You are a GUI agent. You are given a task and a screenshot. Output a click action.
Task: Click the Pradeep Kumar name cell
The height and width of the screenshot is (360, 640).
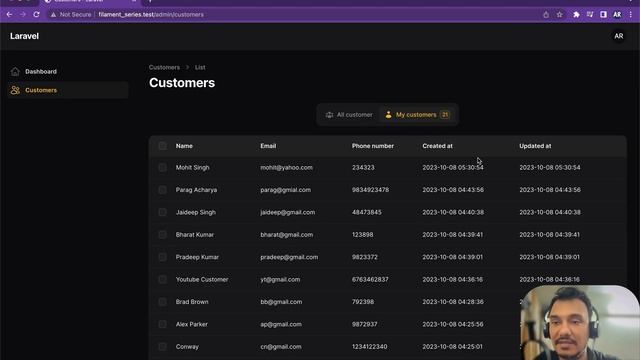197,257
